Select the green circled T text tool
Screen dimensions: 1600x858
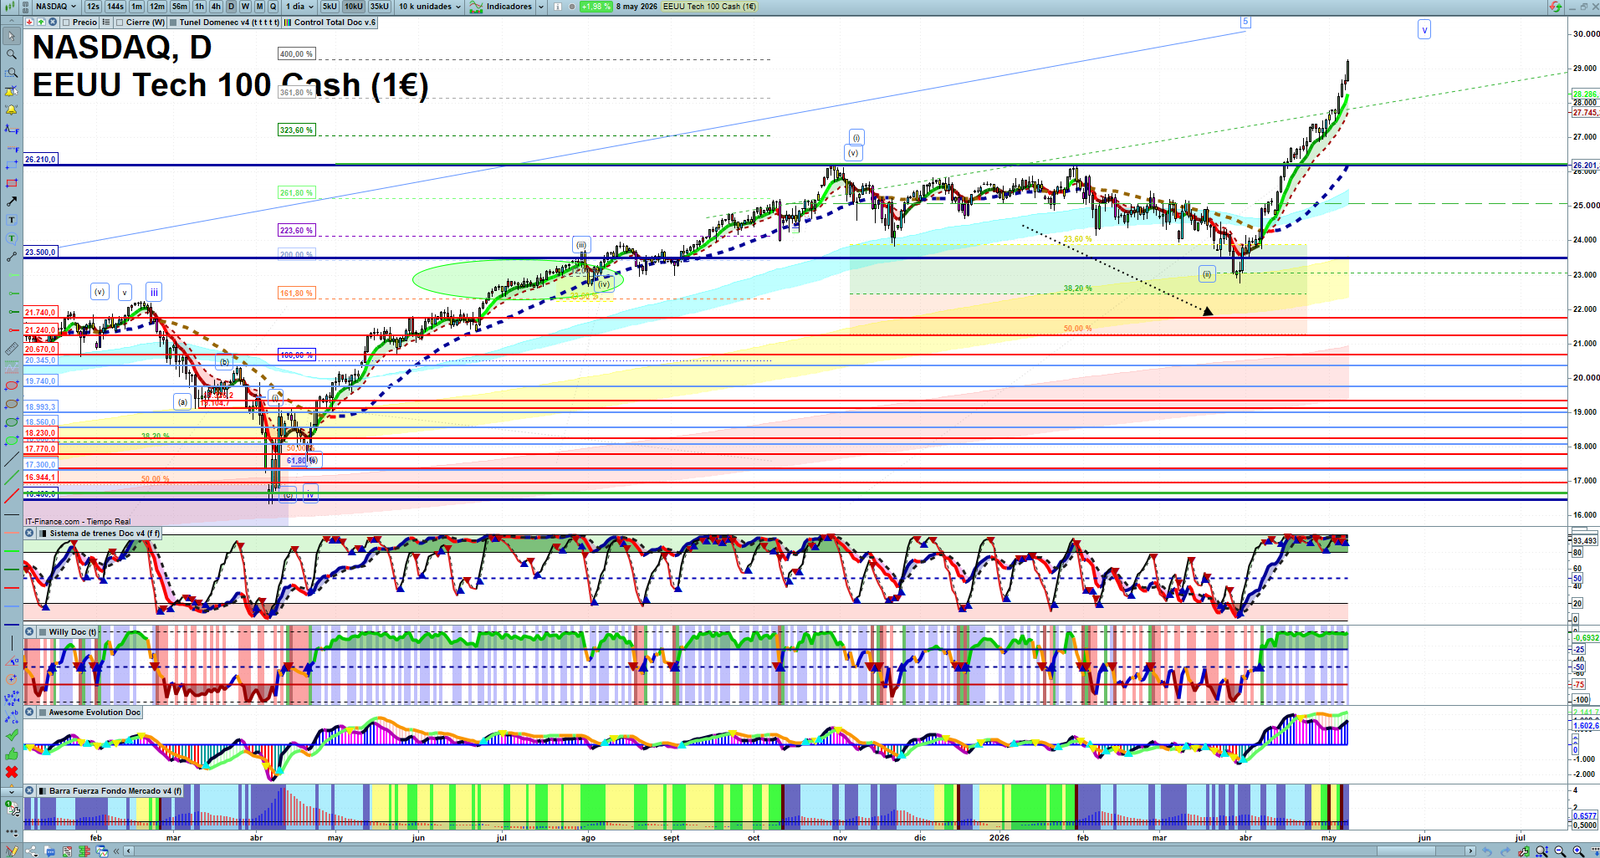pyautogui.click(x=12, y=238)
